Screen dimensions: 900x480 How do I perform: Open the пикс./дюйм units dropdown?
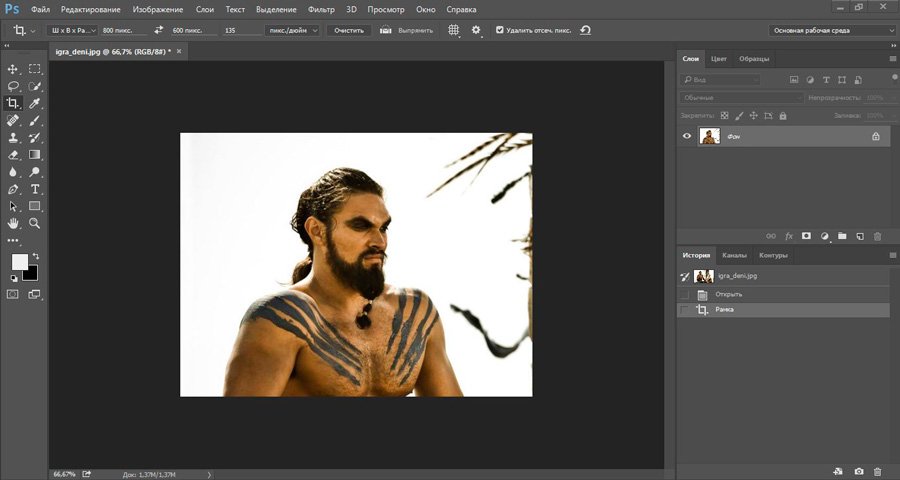click(x=292, y=30)
